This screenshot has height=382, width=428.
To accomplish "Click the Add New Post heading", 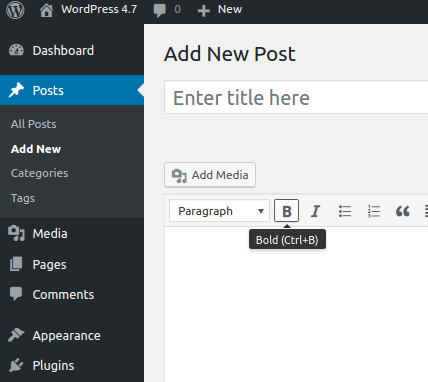I will click(x=230, y=54).
